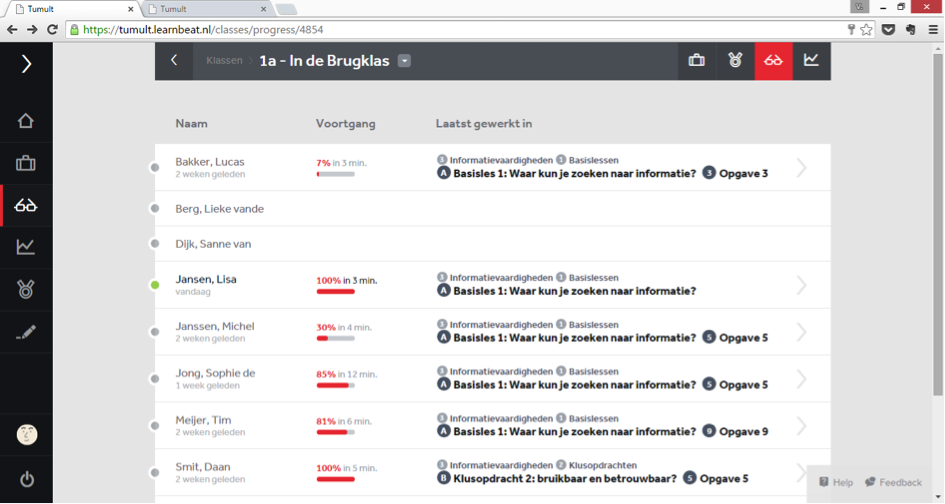Click the saved-password key icon
This screenshot has width=945, height=504.
pos(851,30)
